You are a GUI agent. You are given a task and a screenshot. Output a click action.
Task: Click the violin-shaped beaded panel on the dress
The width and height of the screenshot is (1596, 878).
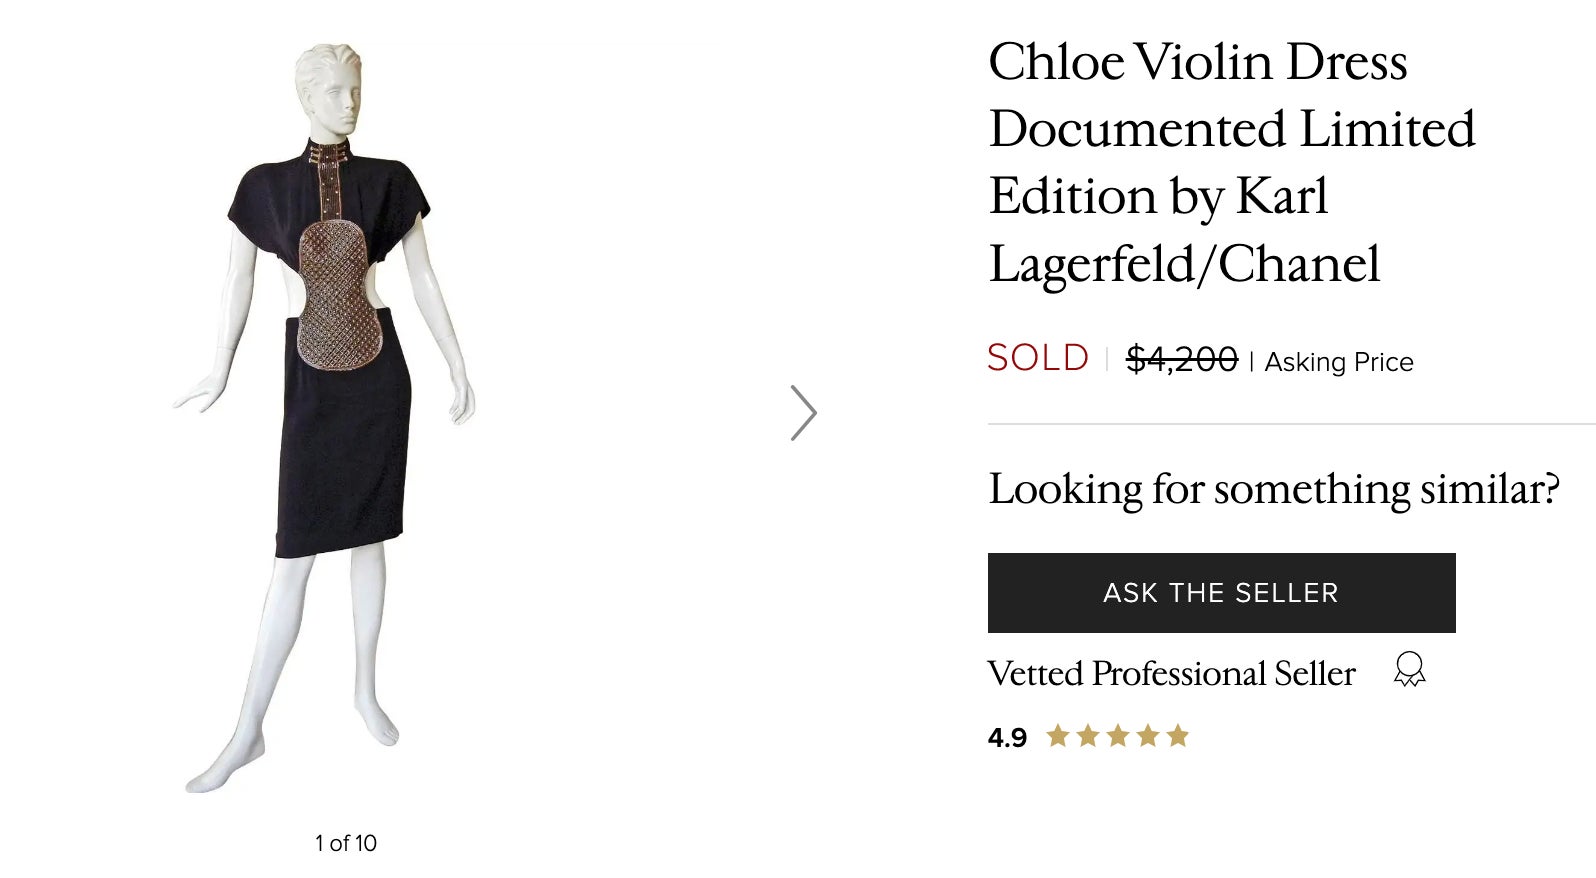tap(340, 296)
